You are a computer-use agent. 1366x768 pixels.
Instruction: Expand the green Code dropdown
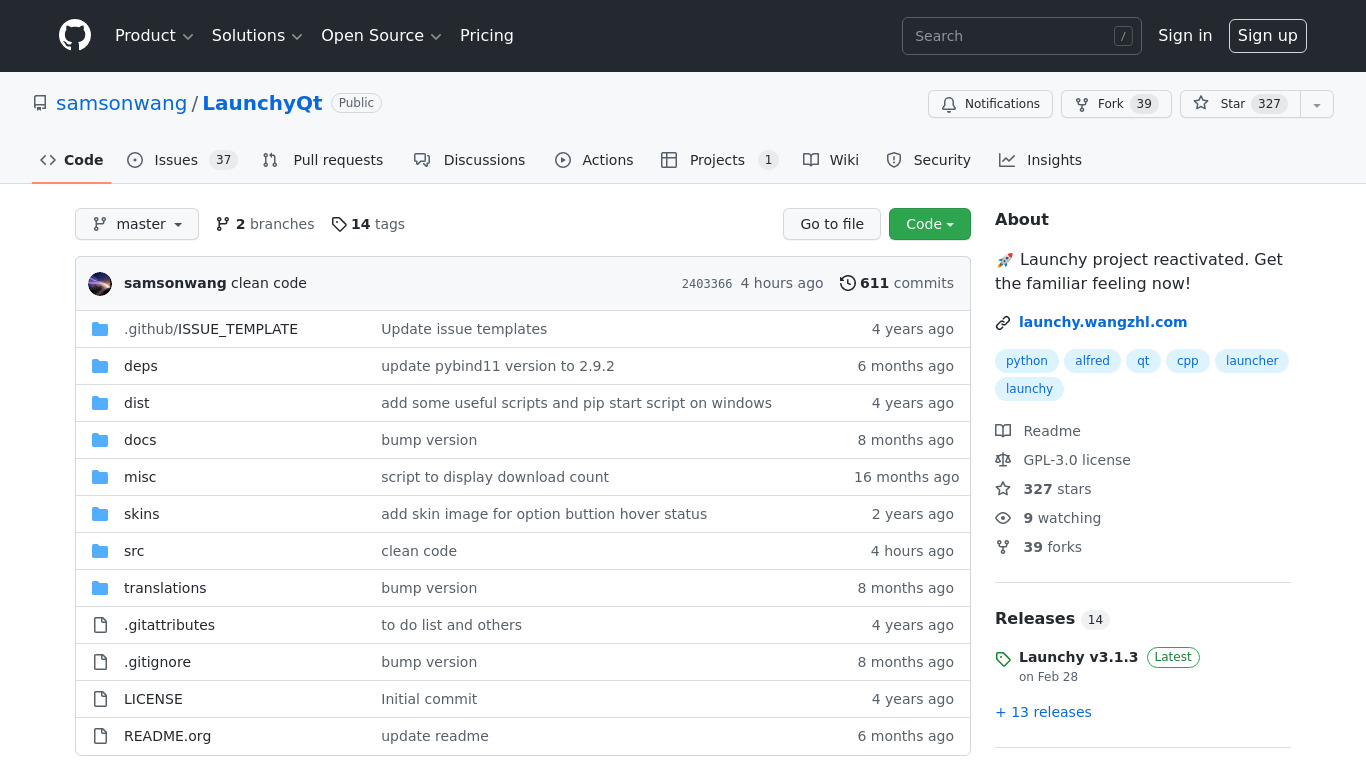coord(929,224)
